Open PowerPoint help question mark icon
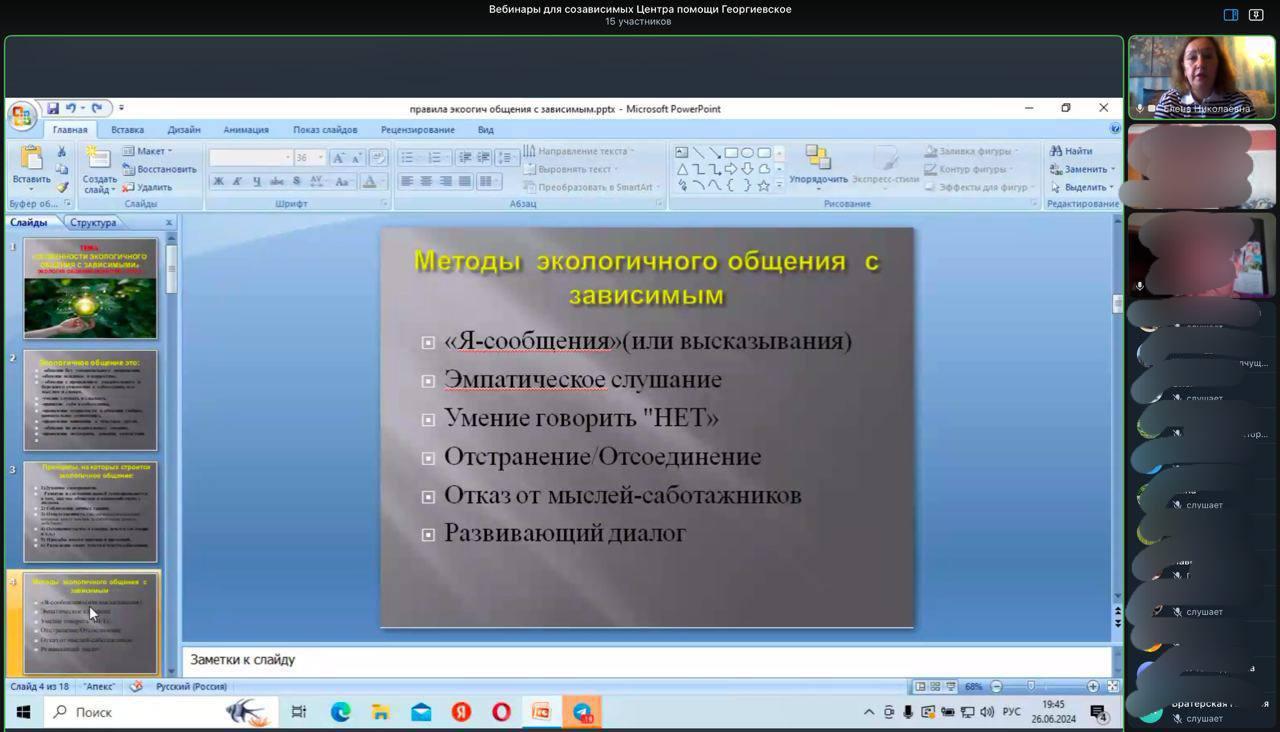 [x=1115, y=129]
